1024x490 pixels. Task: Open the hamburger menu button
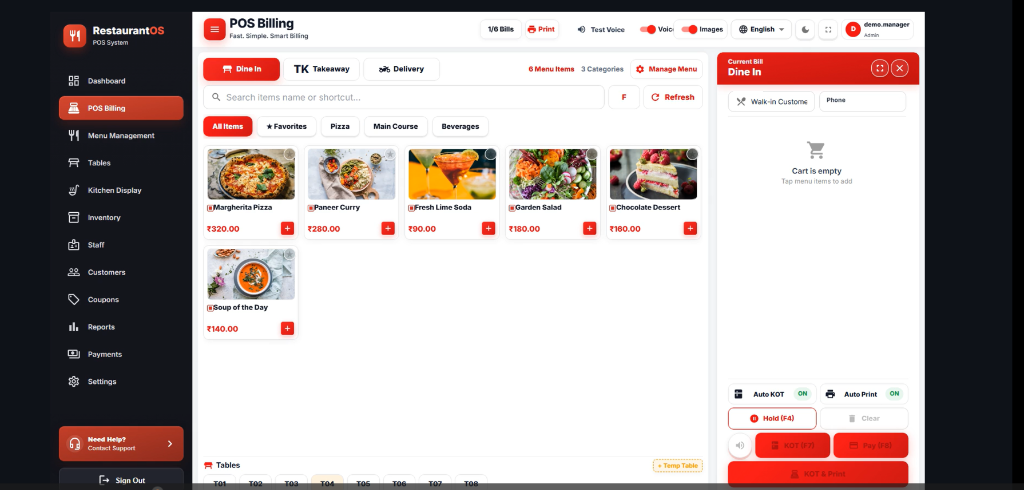[x=214, y=29]
